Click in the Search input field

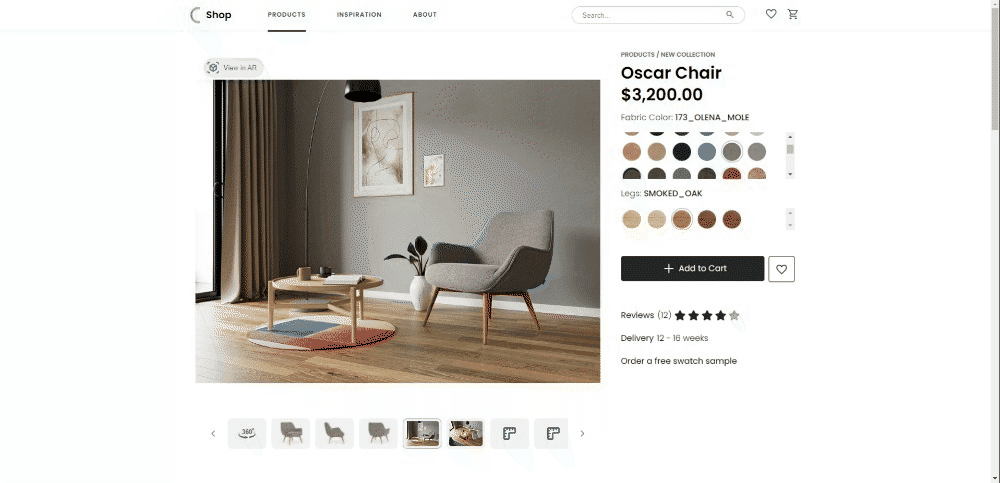pyautogui.click(x=652, y=15)
